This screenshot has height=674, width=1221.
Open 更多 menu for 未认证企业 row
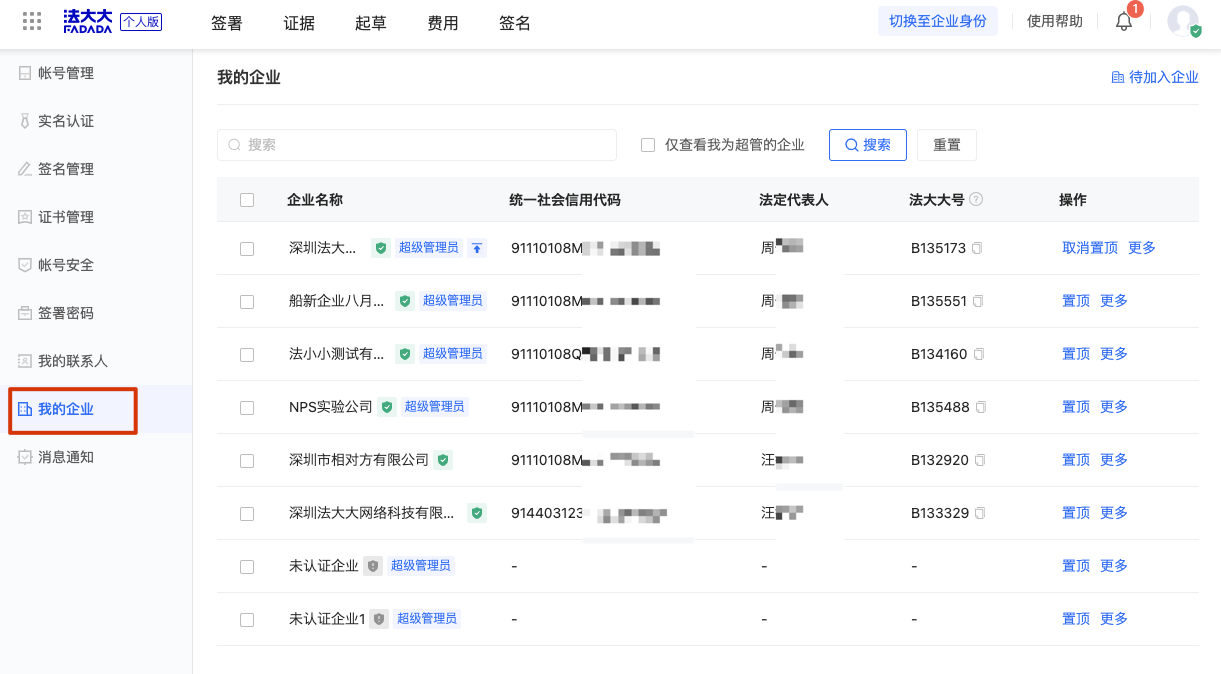click(x=1114, y=566)
